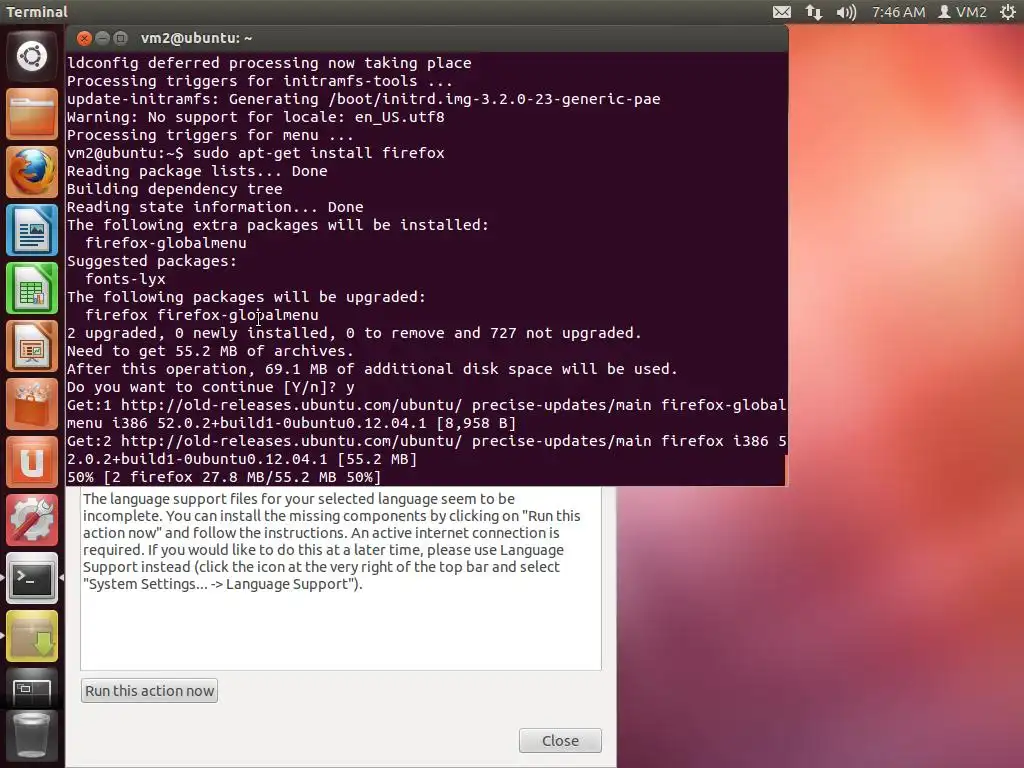Click the language support message text area
Screen dimensions: 1024x768
pyautogui.click(x=341, y=579)
